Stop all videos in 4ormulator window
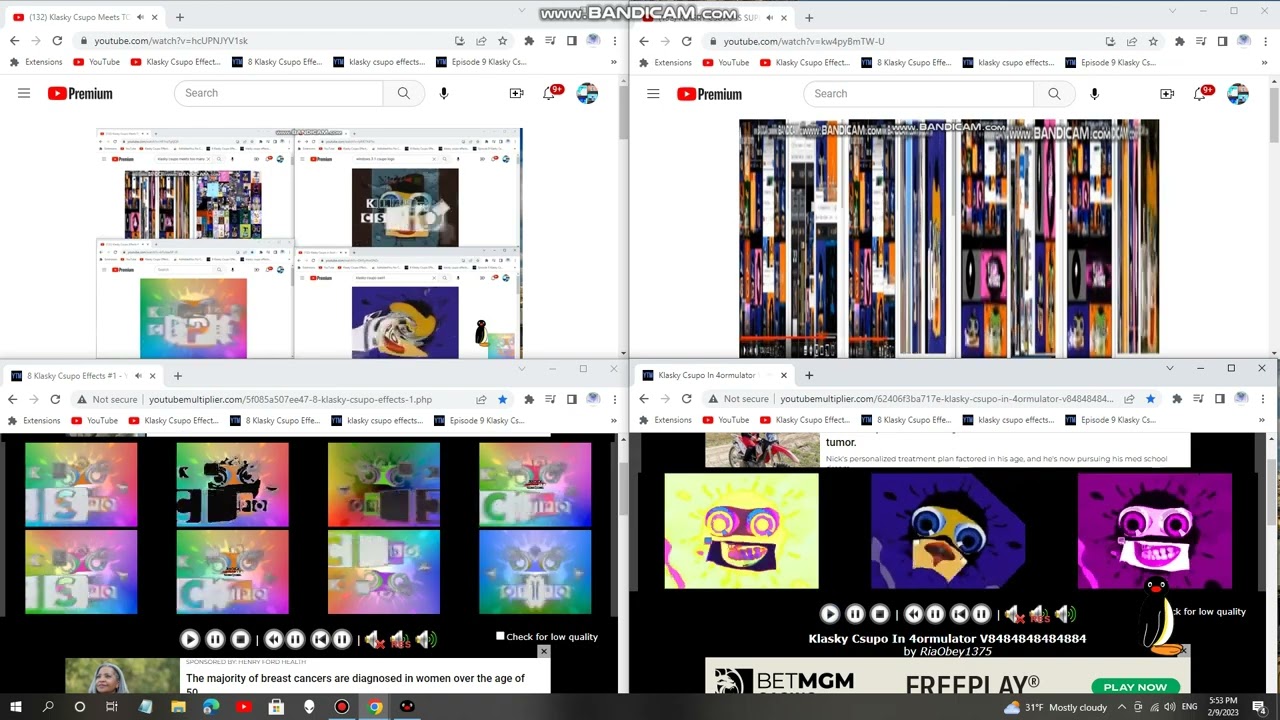This screenshot has width=1280, height=720. coord(880,614)
